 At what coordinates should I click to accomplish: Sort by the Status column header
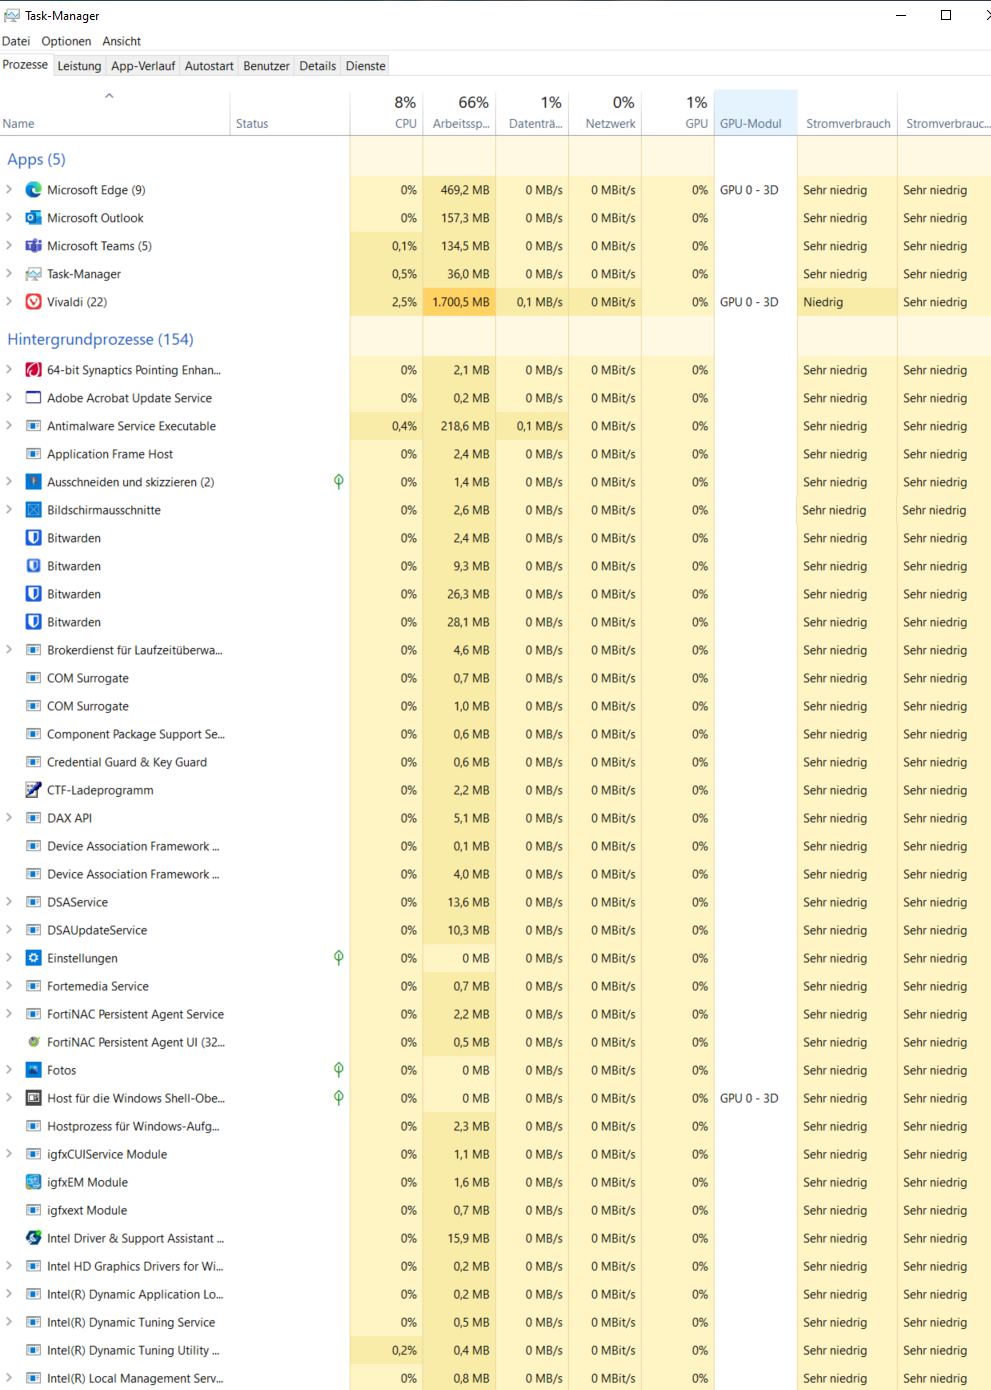pyautogui.click(x=290, y=112)
